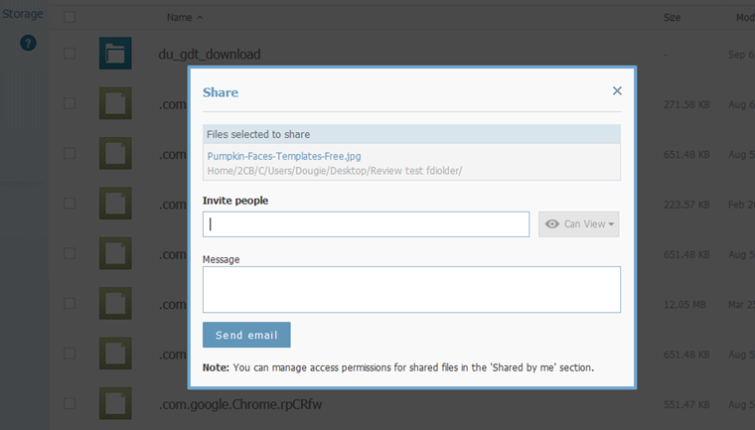Tick checkbox of the 12.05 MB file
Viewport: 755px width, 430px height.
tap(69, 303)
